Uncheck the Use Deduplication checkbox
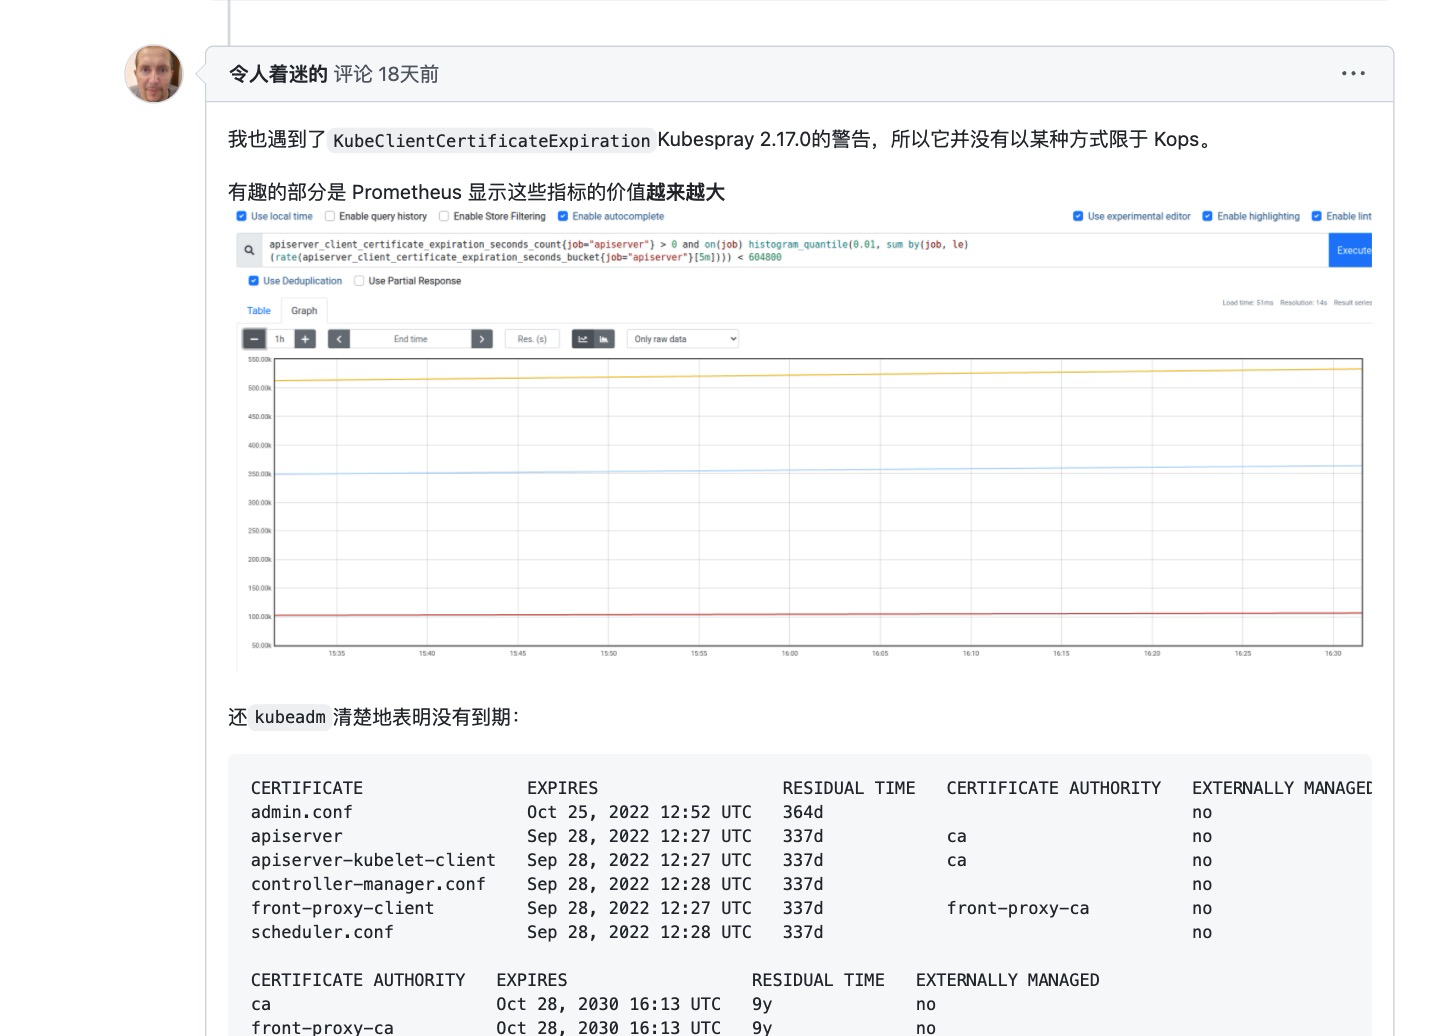 pyautogui.click(x=253, y=281)
